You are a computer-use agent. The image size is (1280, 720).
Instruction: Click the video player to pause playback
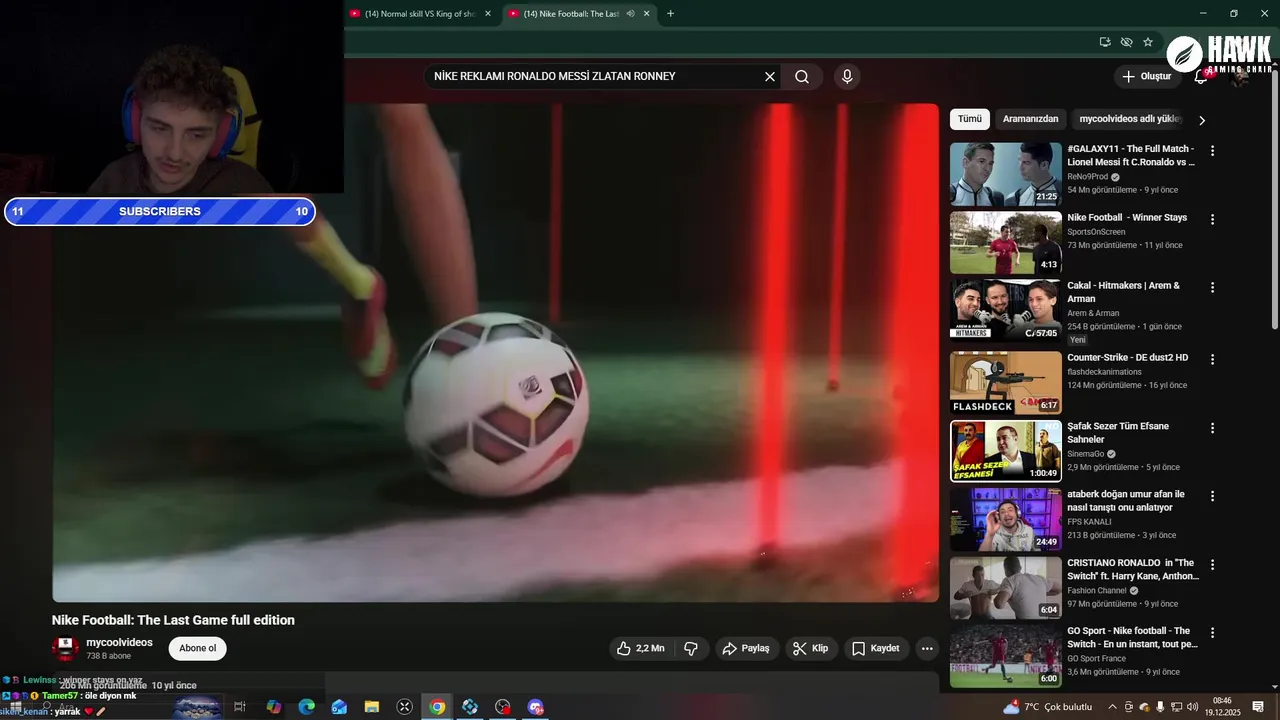(x=496, y=353)
